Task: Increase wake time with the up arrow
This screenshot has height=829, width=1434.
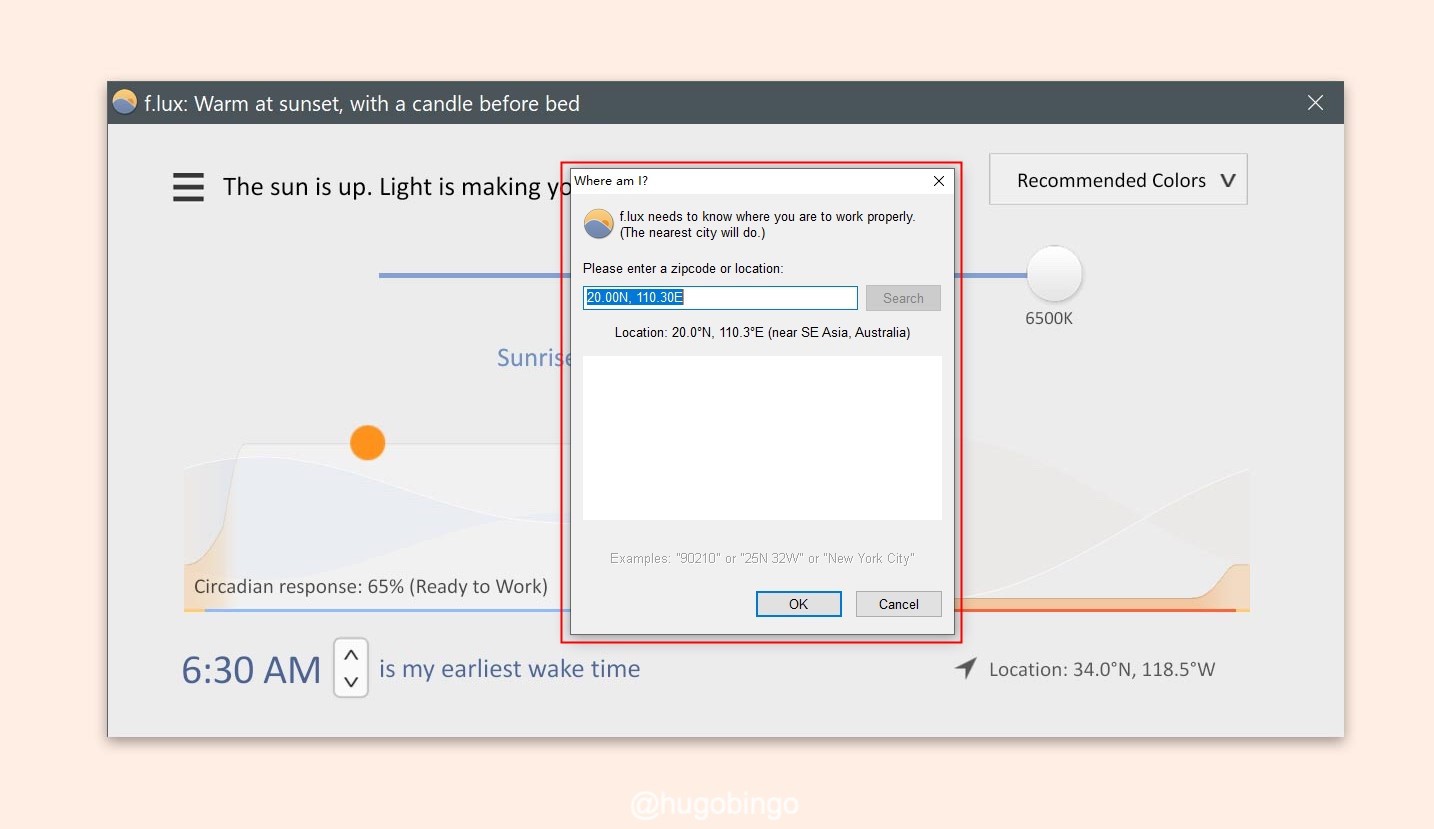Action: tap(351, 655)
